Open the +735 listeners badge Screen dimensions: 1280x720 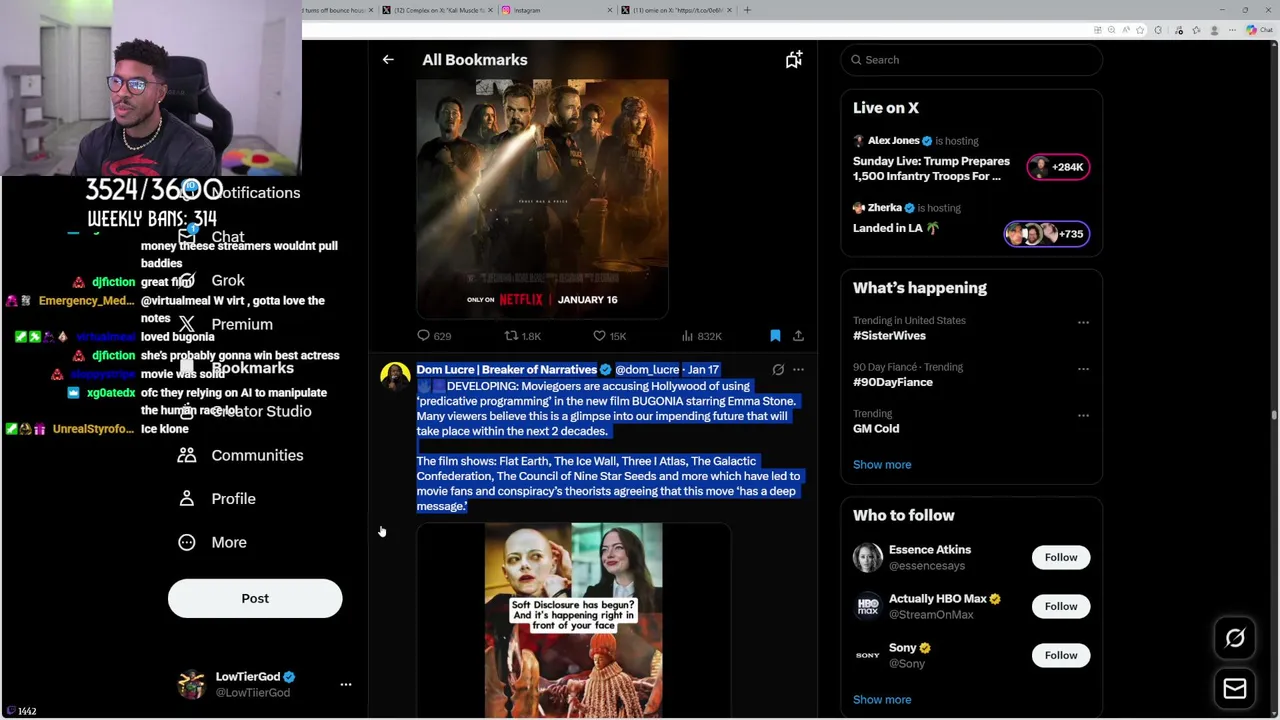click(1046, 234)
